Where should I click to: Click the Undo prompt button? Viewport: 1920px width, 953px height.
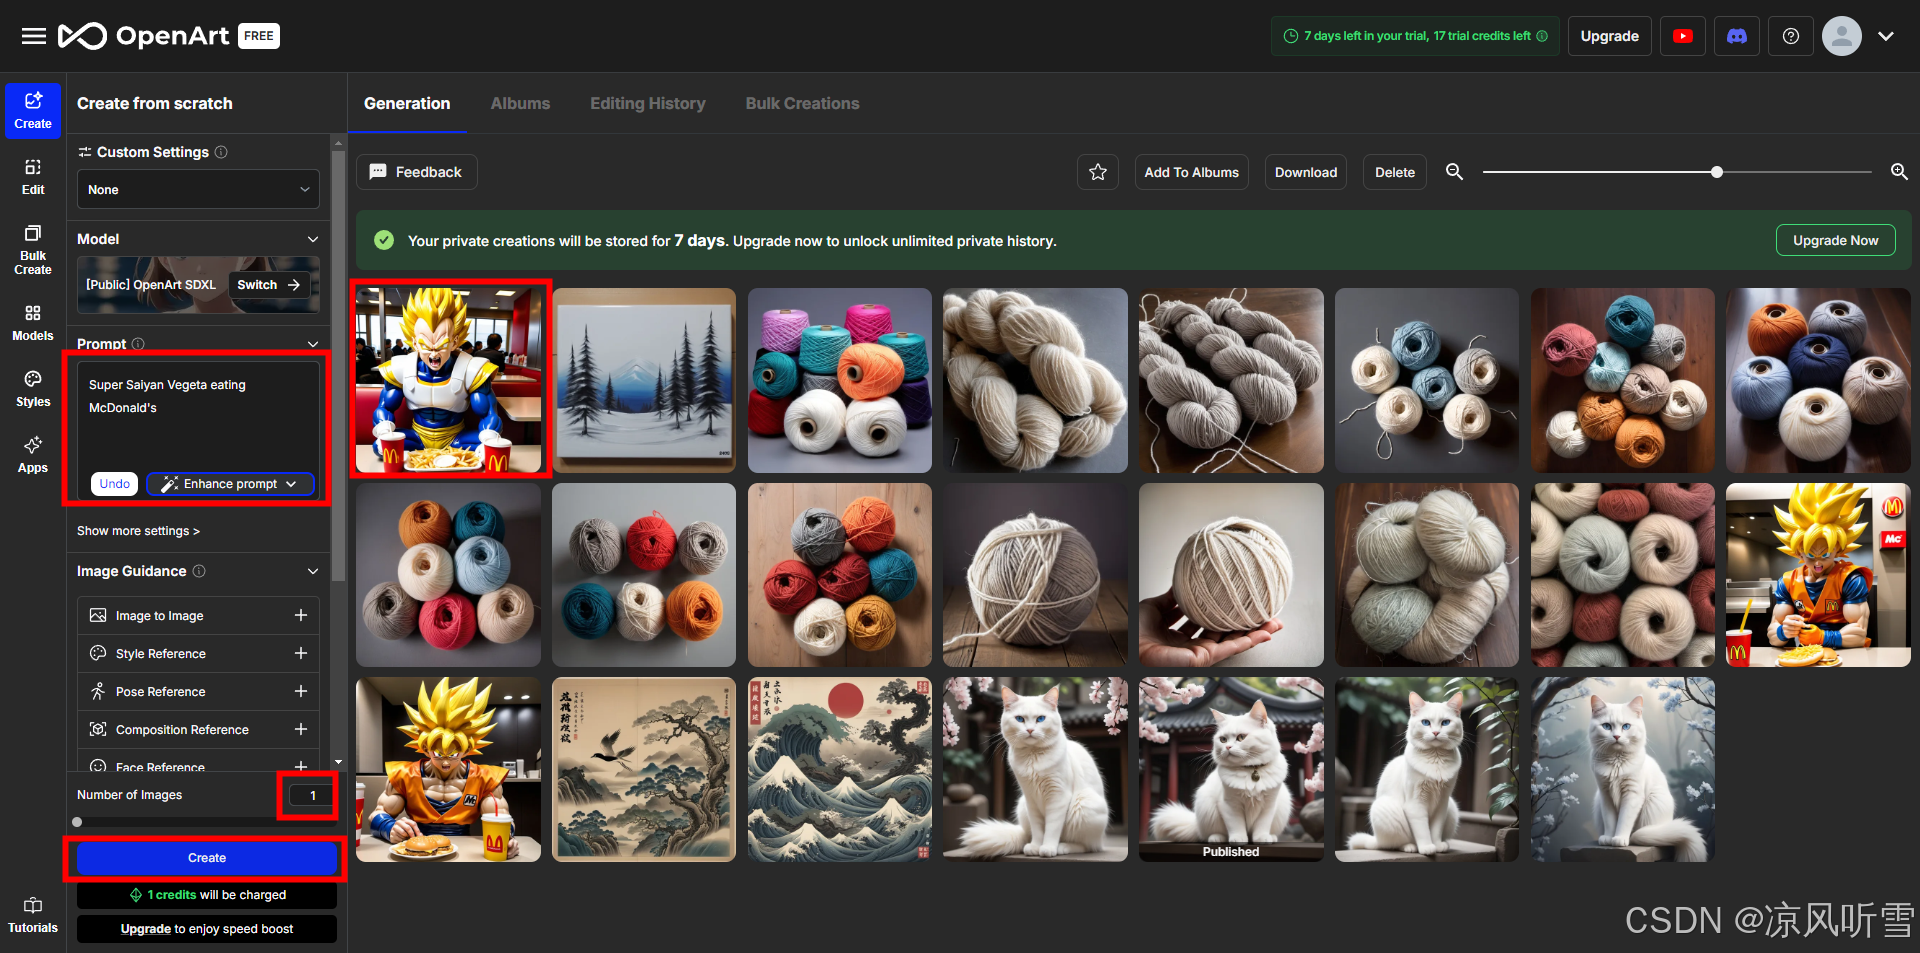(x=115, y=484)
